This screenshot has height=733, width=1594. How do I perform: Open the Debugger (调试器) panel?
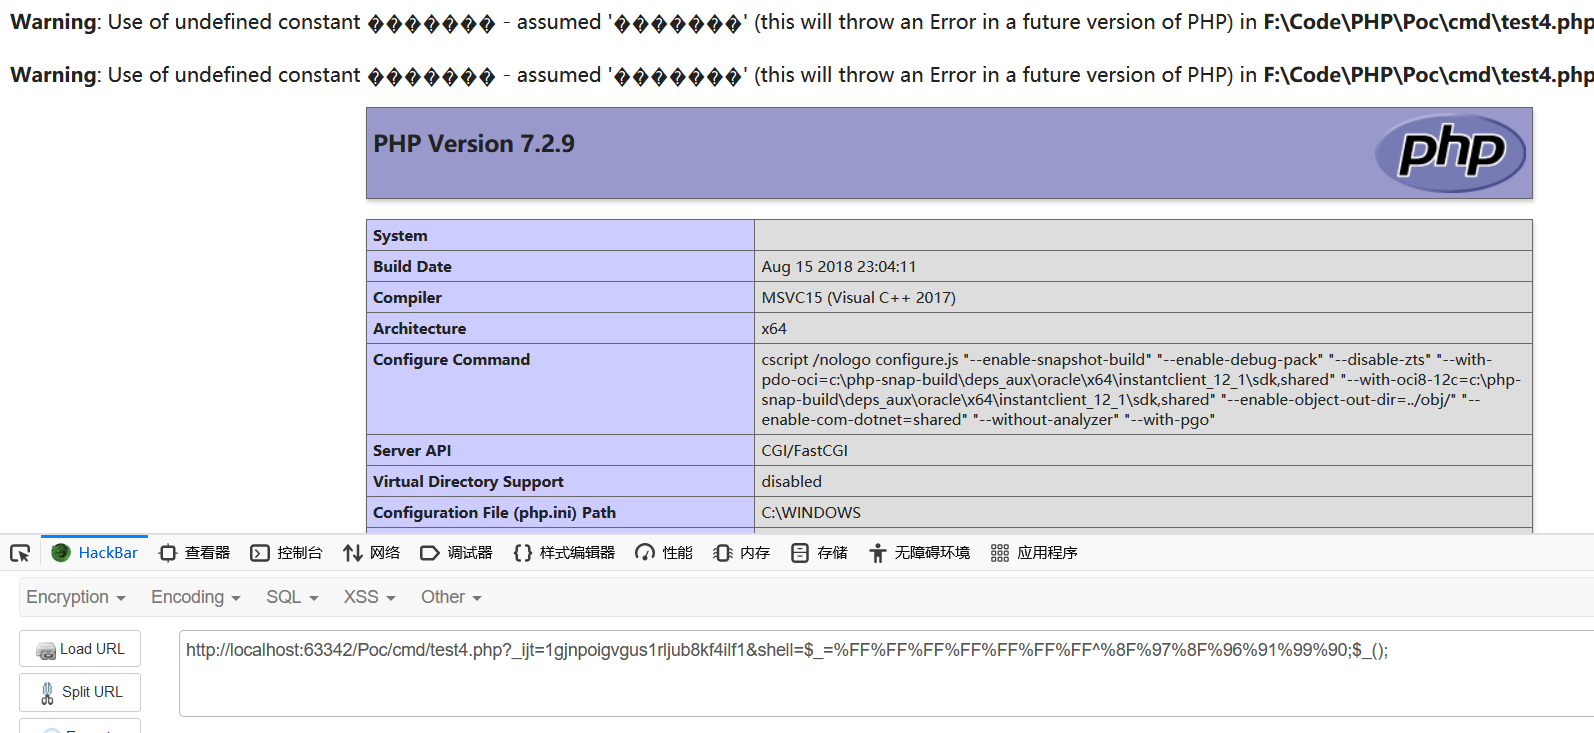pos(456,553)
